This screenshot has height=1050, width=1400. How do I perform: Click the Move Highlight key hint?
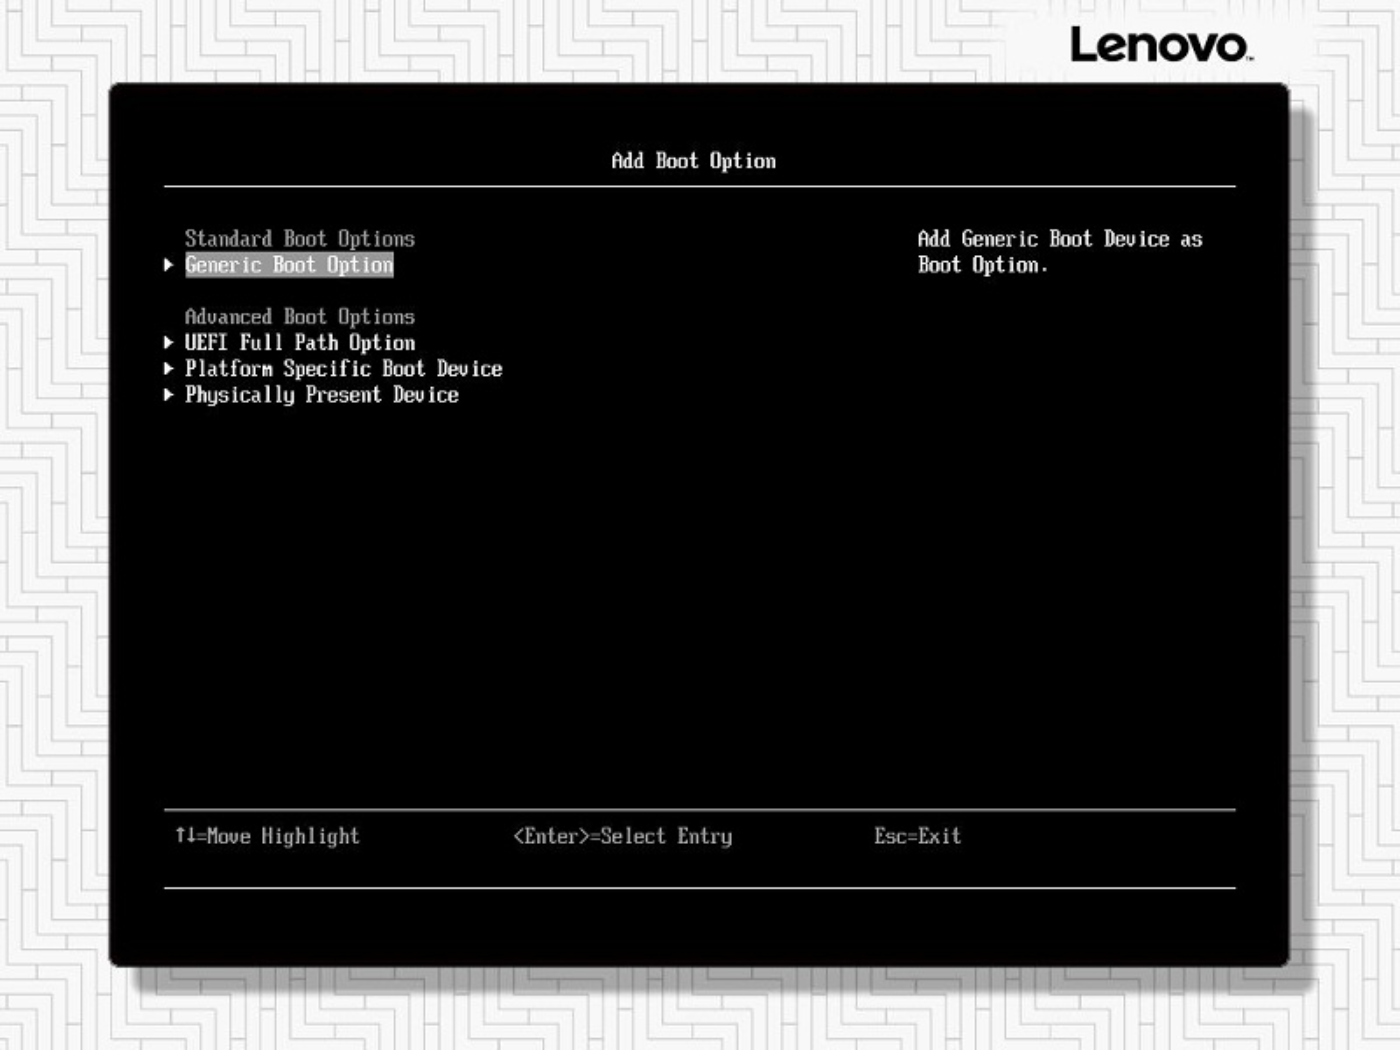[267, 836]
